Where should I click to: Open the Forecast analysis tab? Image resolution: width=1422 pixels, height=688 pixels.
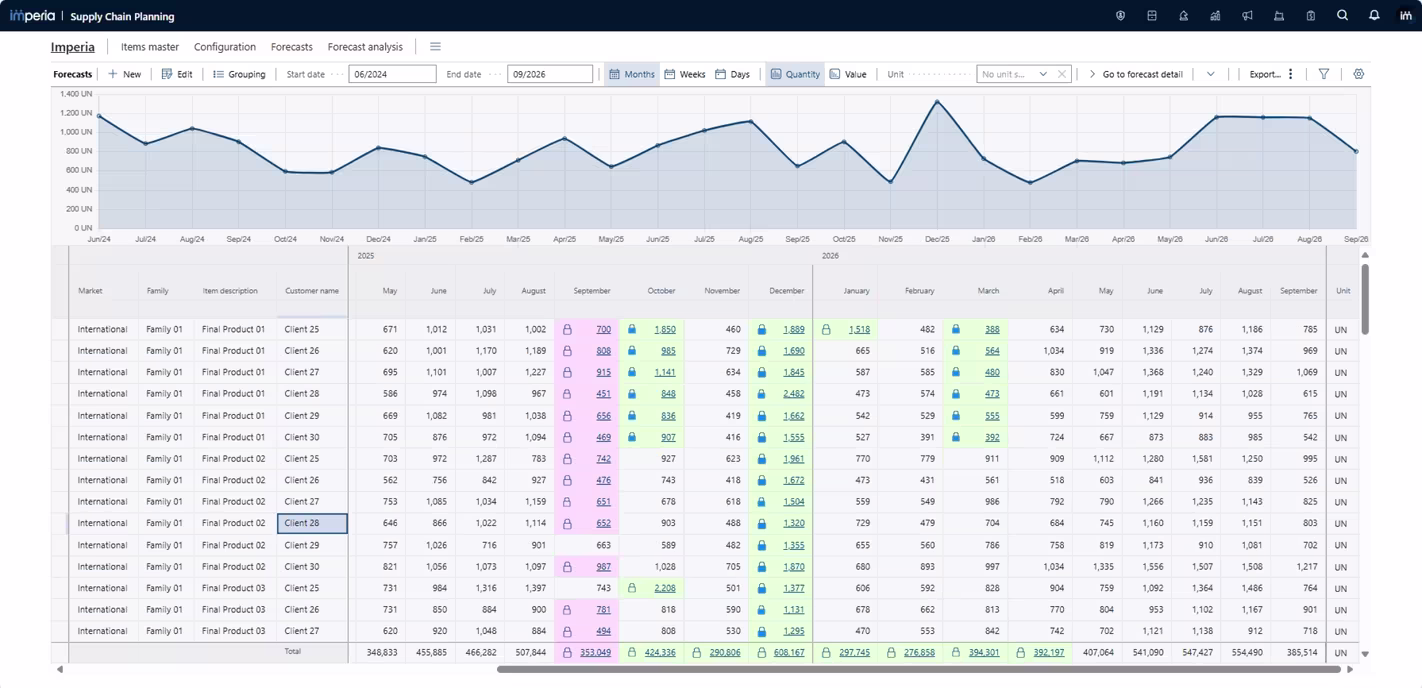[365, 47]
